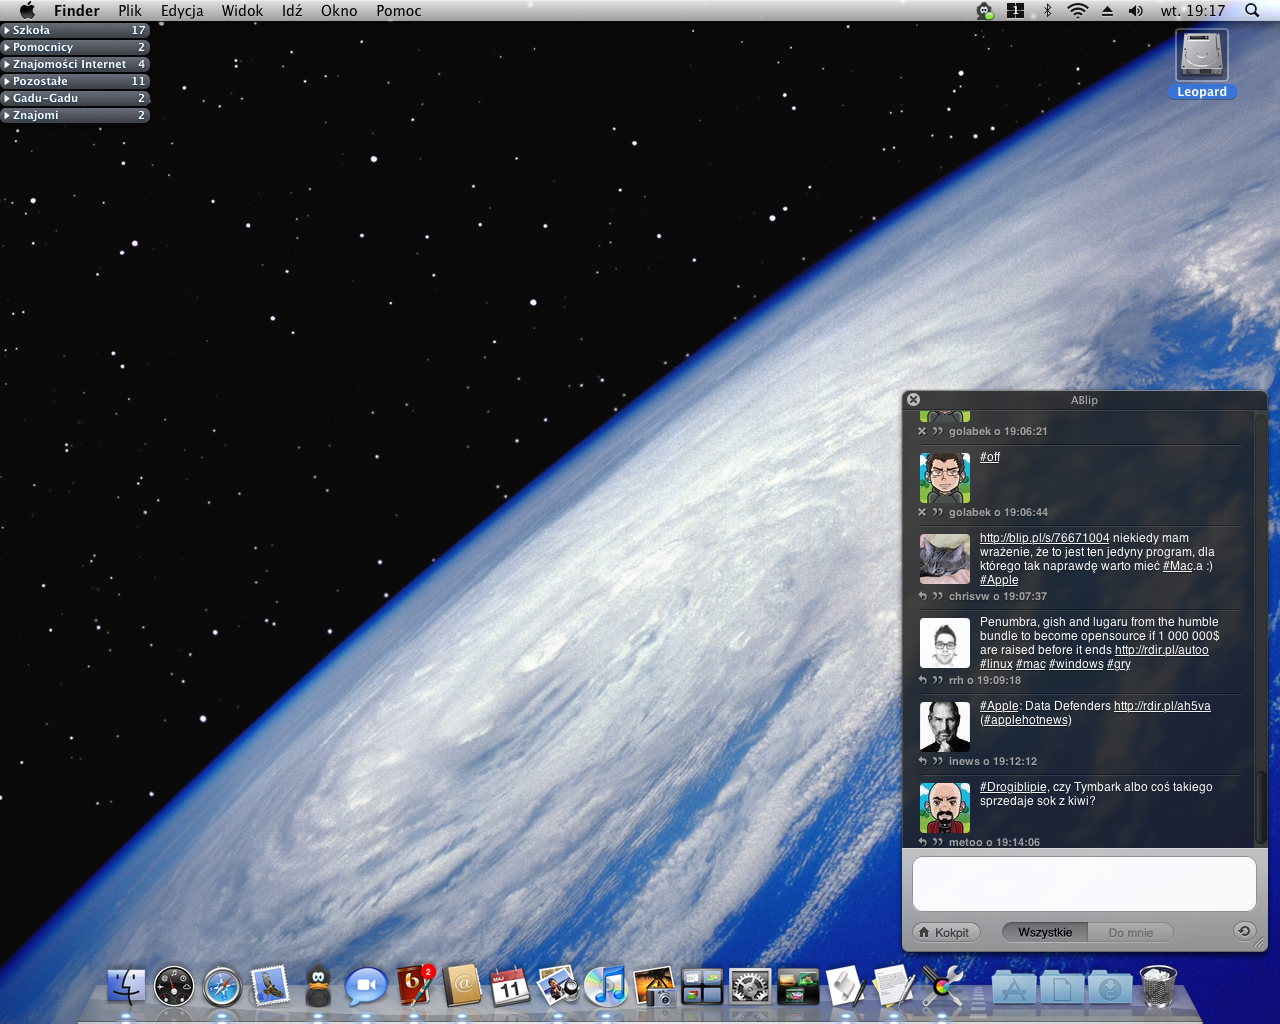The width and height of the screenshot is (1280, 1024).
Task: Switch to the Do mnie filter
Action: coord(1131,932)
